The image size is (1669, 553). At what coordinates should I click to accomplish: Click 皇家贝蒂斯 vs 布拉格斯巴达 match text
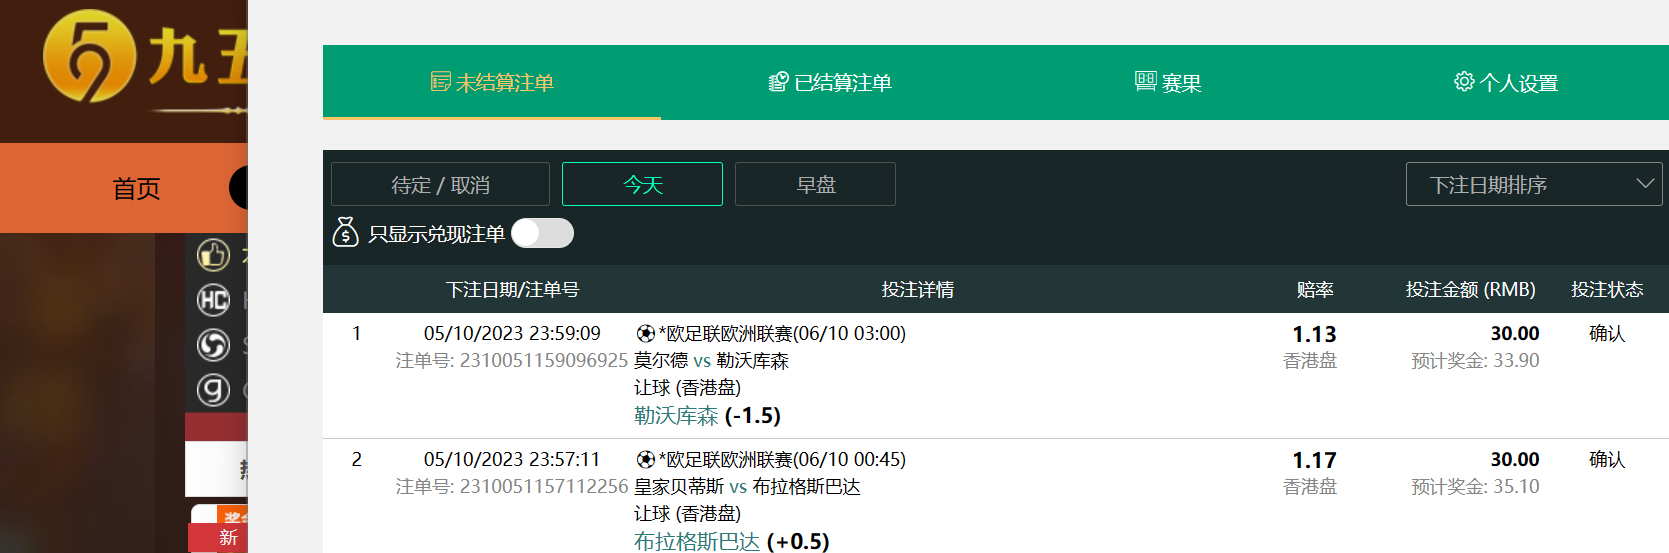(747, 486)
